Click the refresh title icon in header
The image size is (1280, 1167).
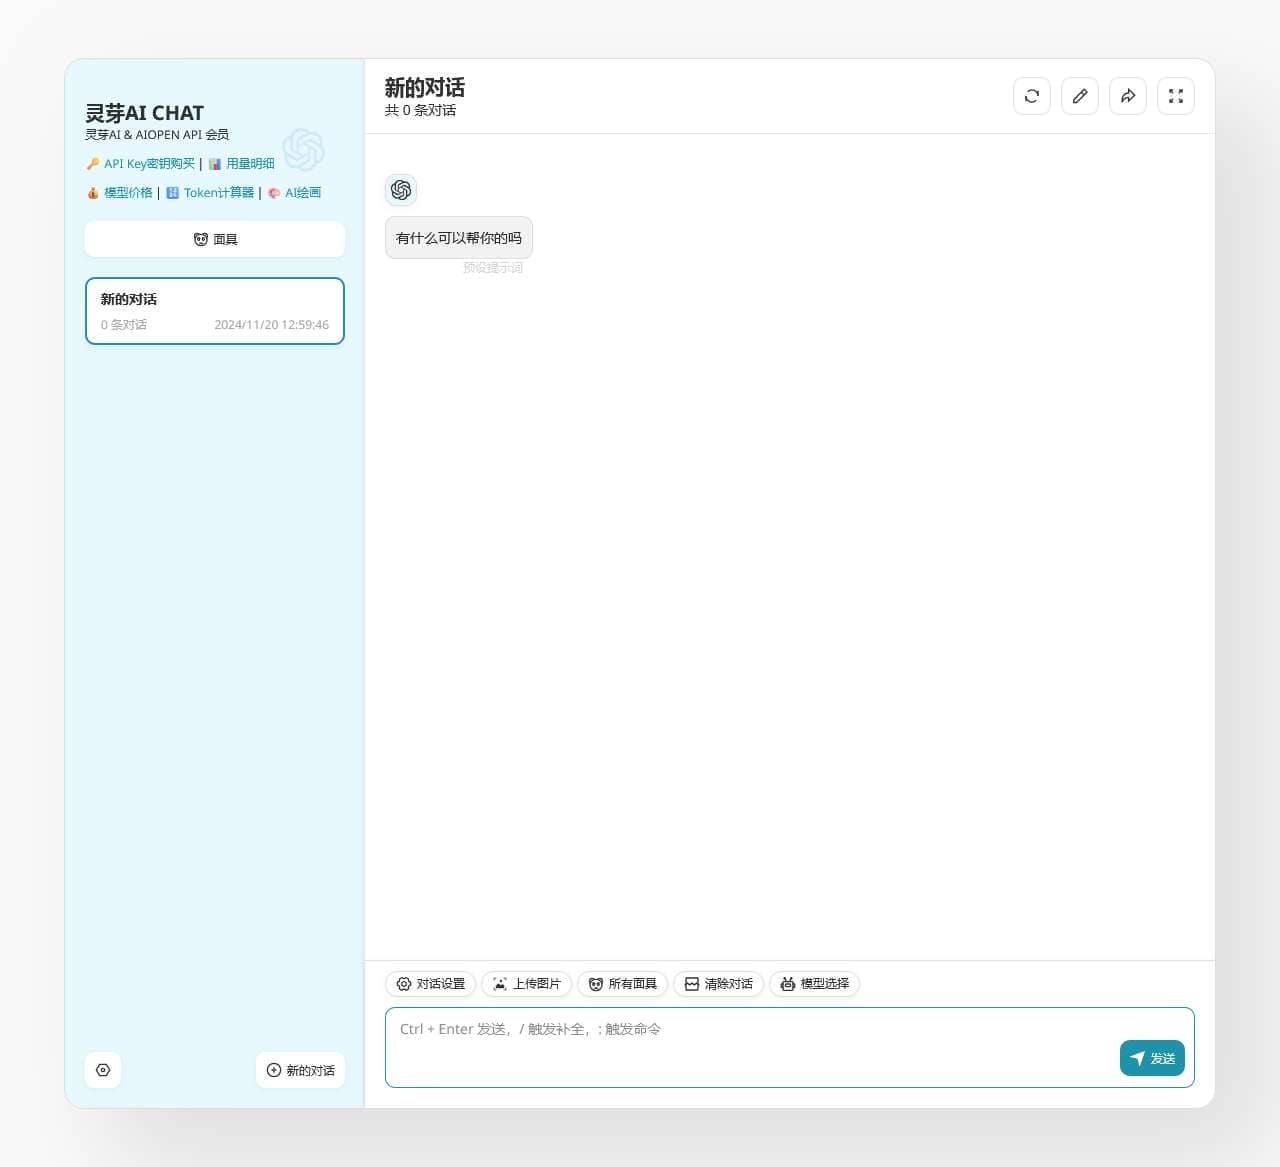point(1032,96)
